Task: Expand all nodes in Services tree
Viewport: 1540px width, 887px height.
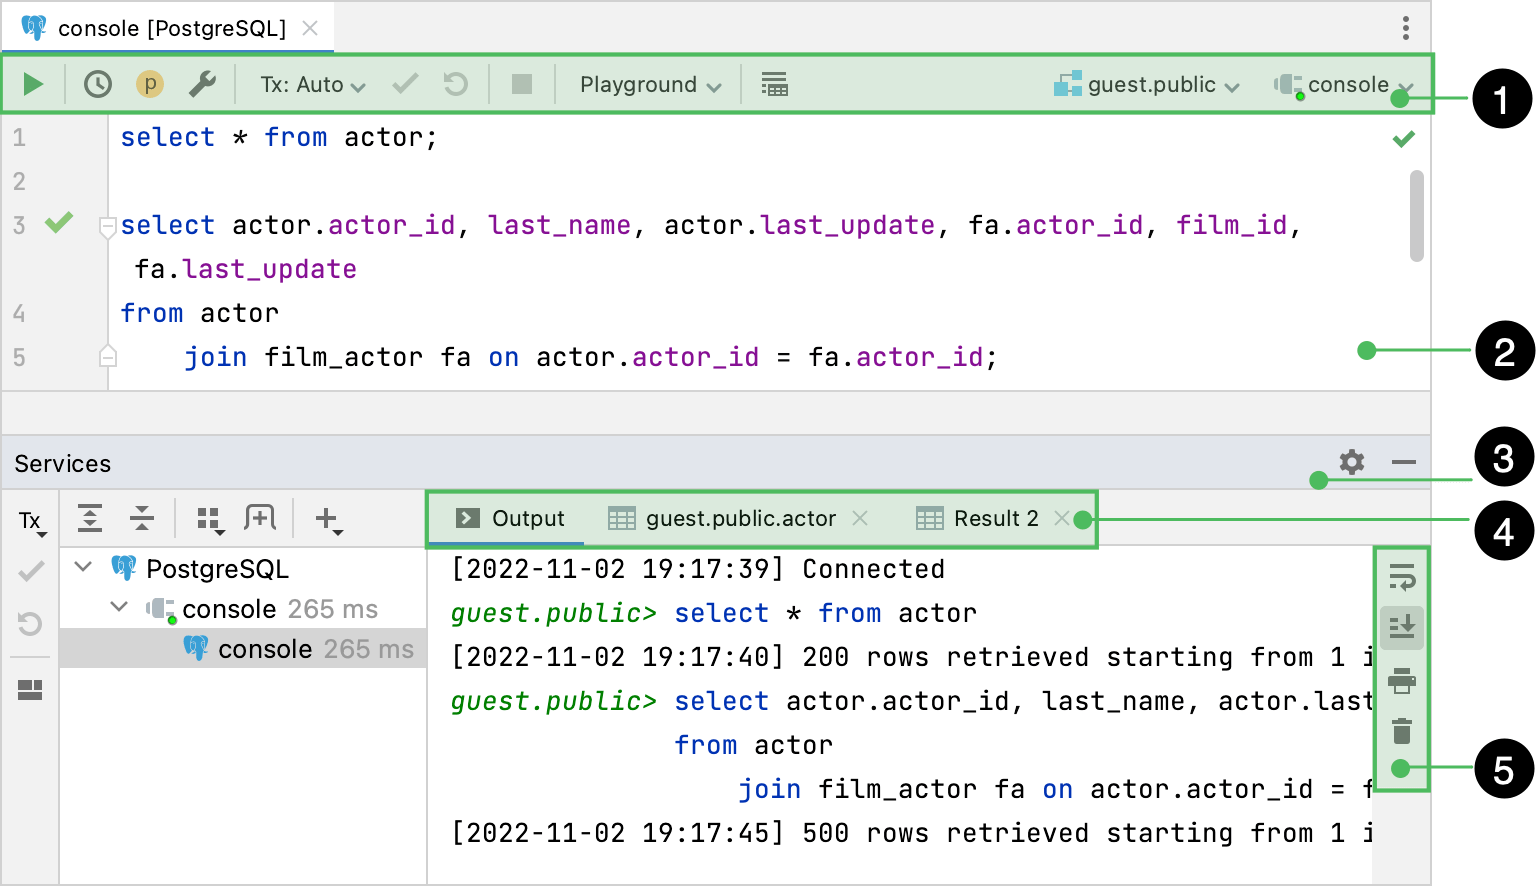Action: [90, 518]
